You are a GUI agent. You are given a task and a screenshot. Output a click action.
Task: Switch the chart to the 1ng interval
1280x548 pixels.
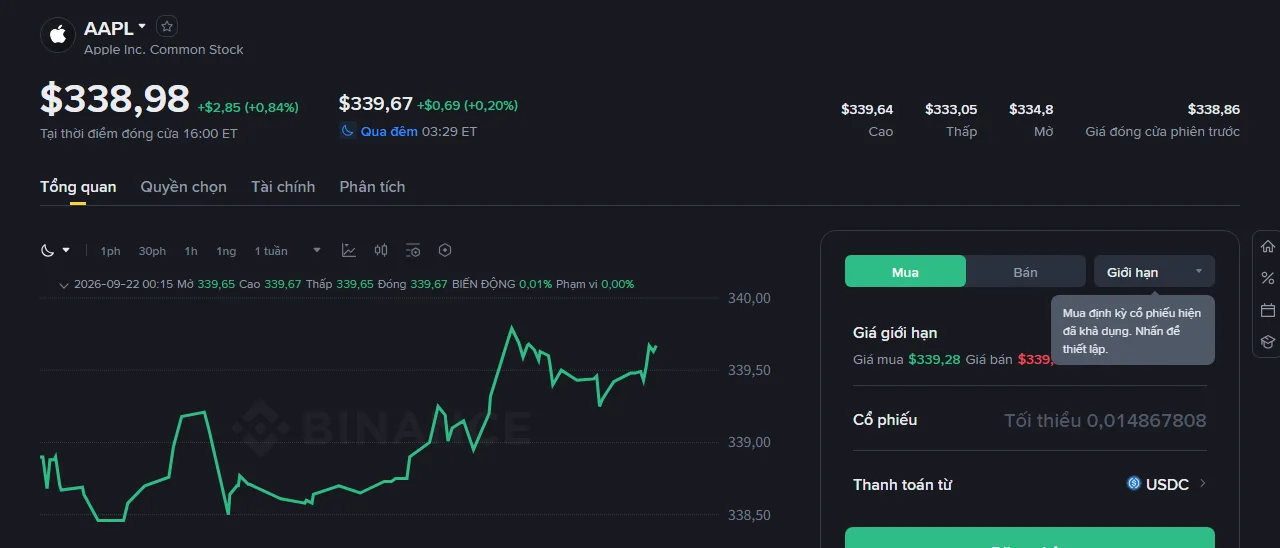click(226, 251)
